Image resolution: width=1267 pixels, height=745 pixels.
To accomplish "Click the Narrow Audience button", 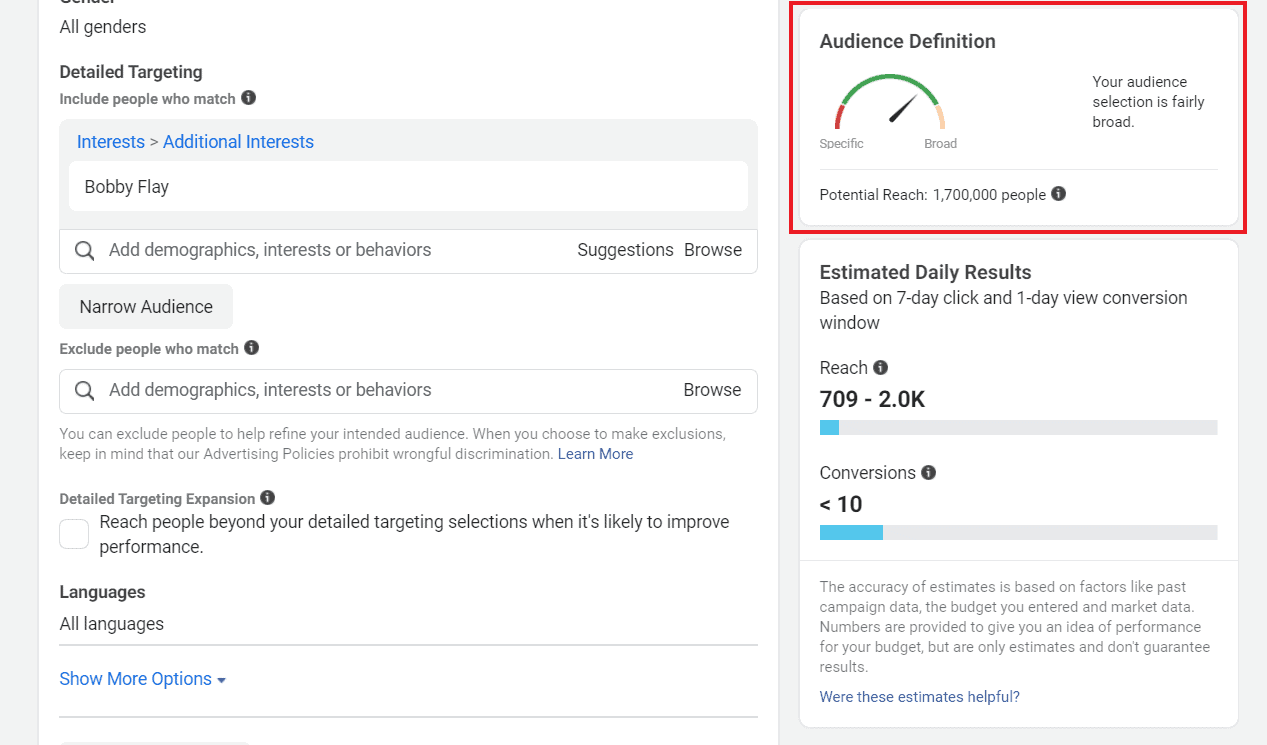I will click(145, 306).
